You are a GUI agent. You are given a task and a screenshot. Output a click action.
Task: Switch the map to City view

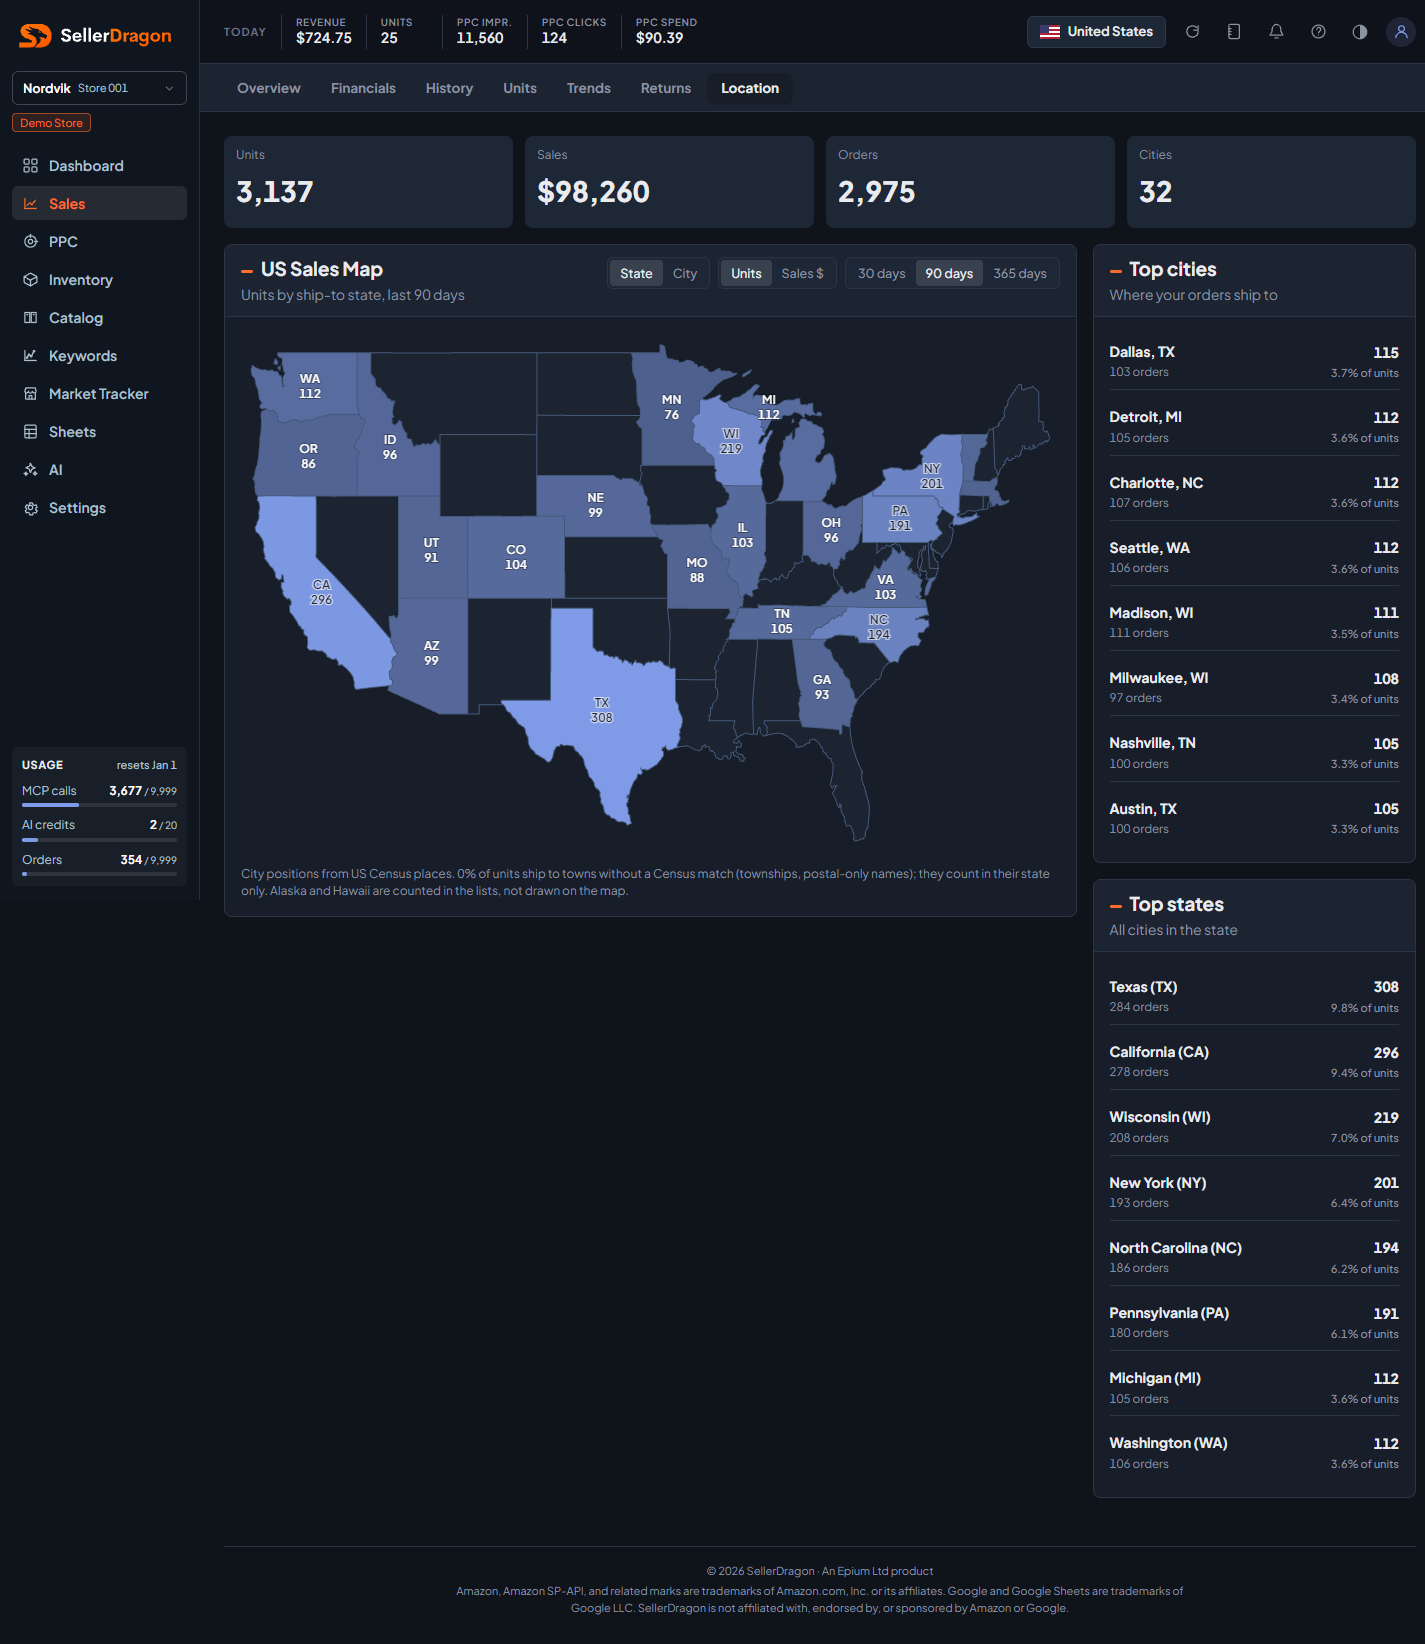[x=685, y=273]
